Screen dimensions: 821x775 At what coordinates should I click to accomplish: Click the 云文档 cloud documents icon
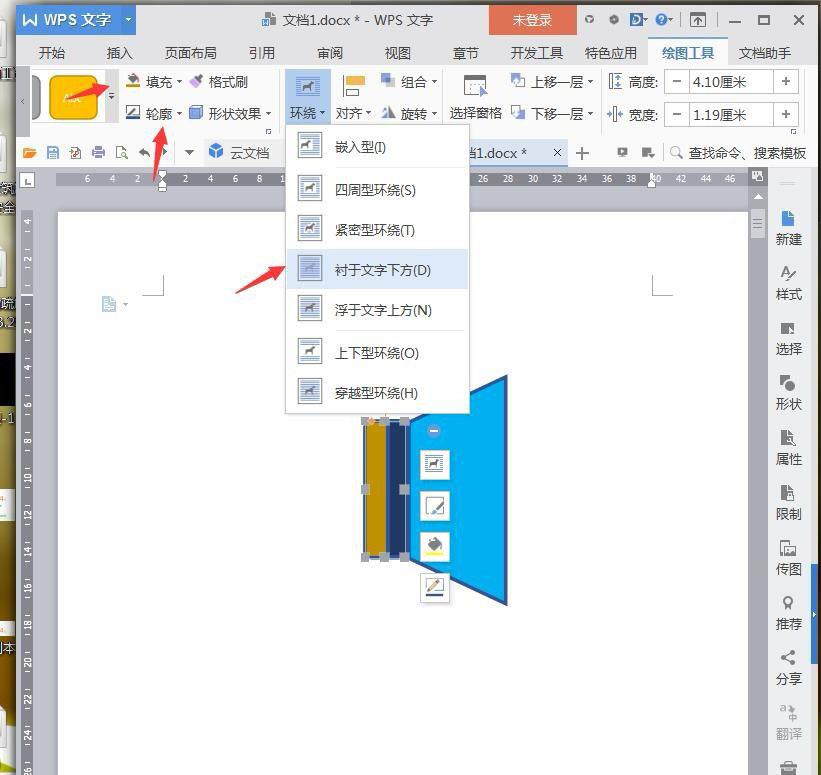tap(215, 152)
